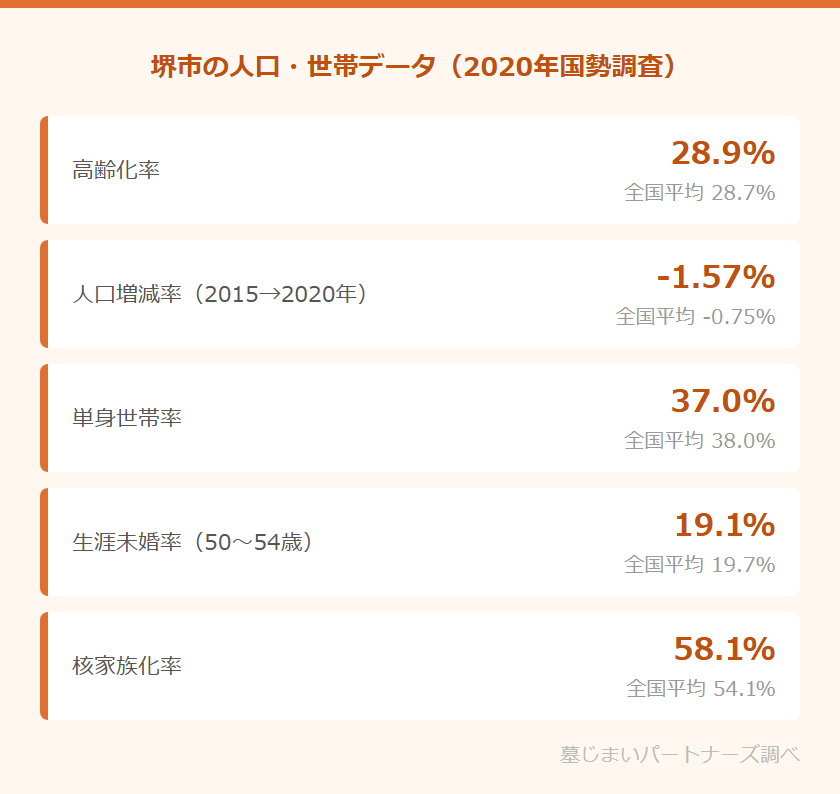Click the -1.57% population change value
Viewport: 840px width, 794px height.
(x=715, y=277)
